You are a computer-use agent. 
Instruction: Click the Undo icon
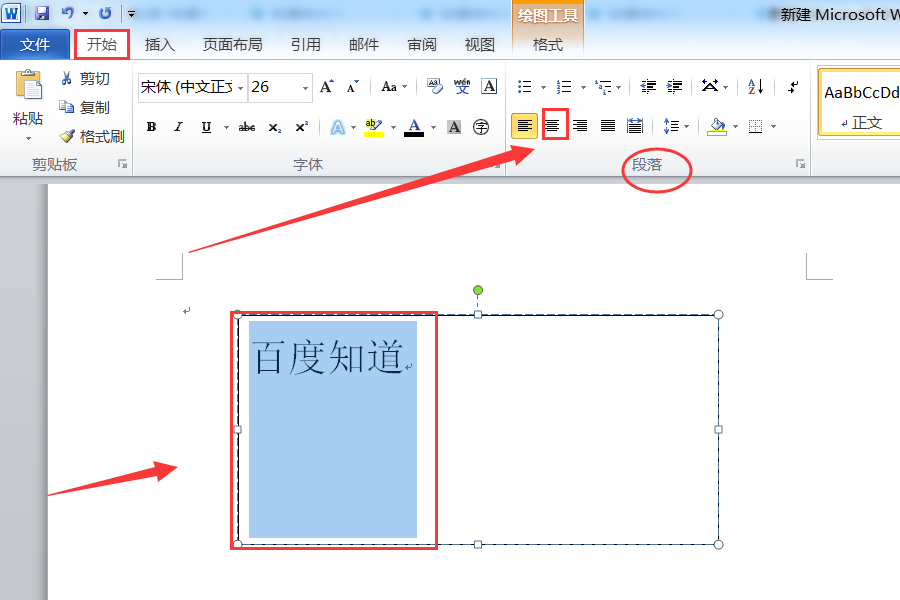tap(68, 13)
